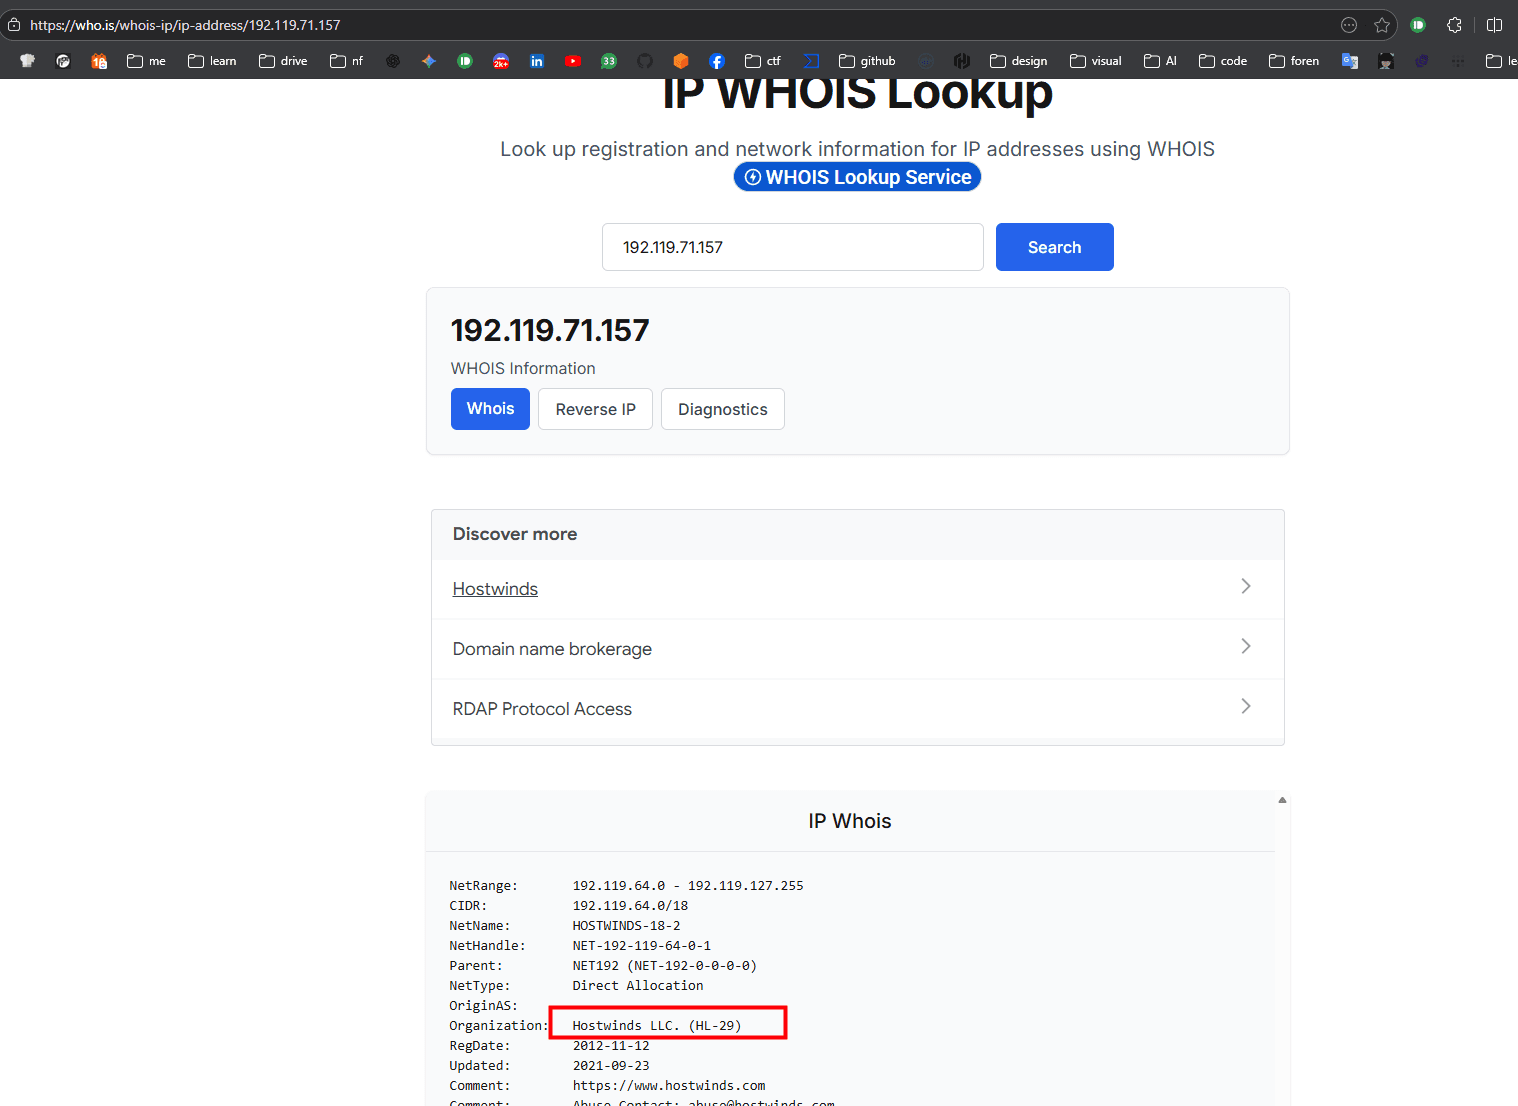Switch to the Diagnostics tab
Viewport: 1518px width, 1106px height.
pos(722,409)
